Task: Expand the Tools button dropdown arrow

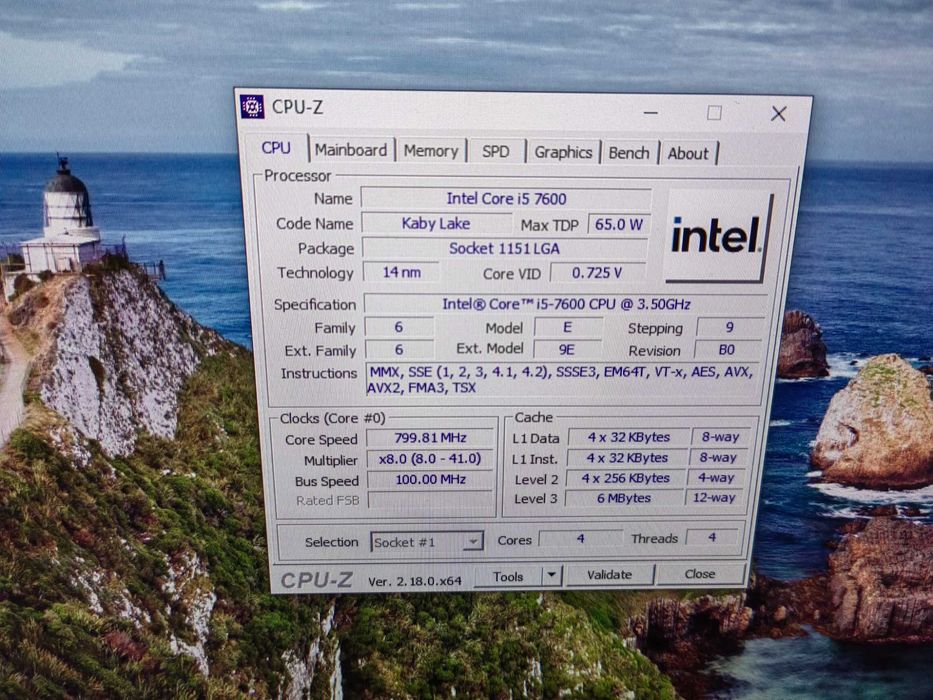Action: click(552, 575)
